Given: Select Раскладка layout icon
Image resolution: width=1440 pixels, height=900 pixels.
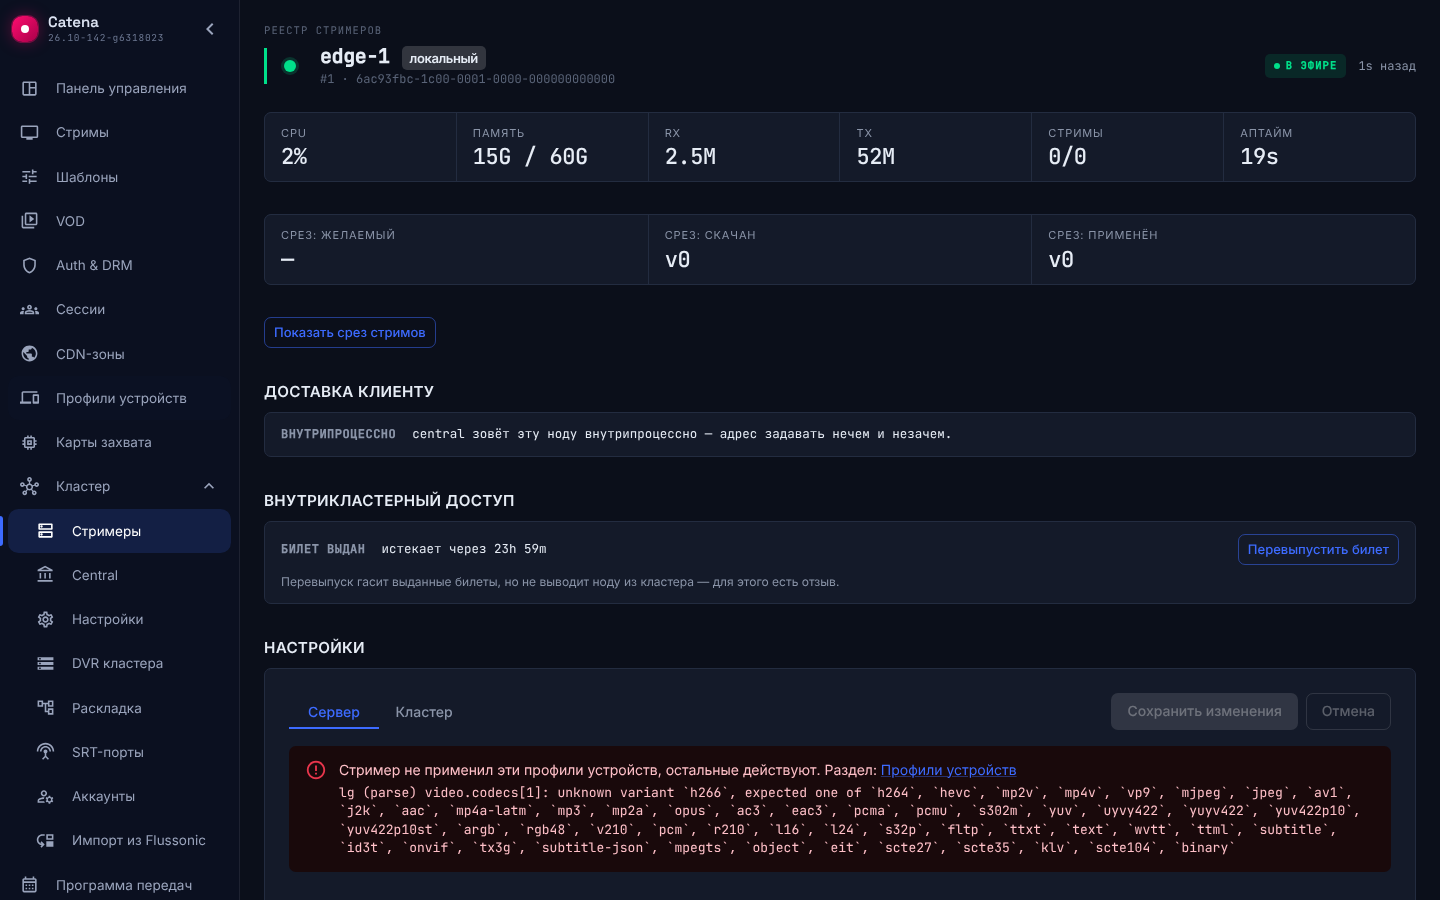Looking at the screenshot, I should tap(46, 708).
